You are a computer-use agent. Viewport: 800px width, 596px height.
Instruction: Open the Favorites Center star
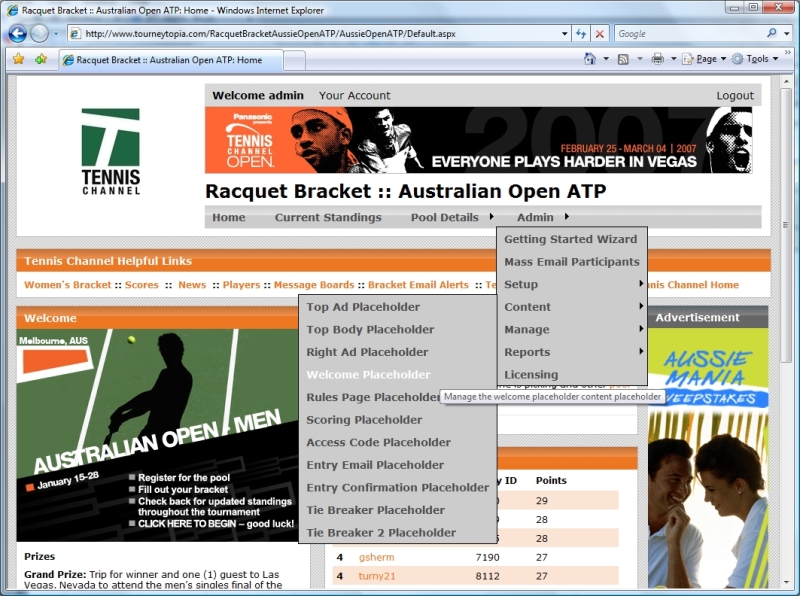(19, 59)
